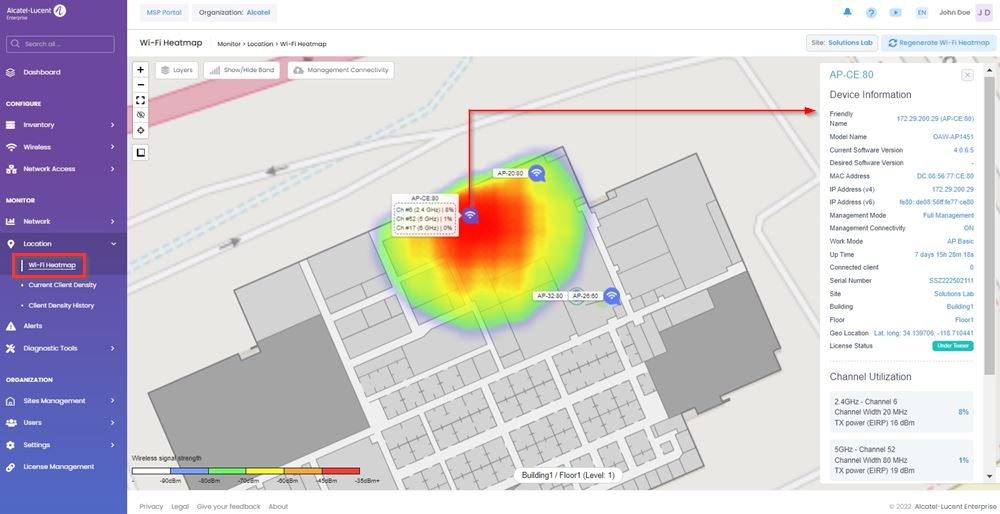Toggle Management Connectivity overlay
This screenshot has width=1000, height=514.
[341, 70]
